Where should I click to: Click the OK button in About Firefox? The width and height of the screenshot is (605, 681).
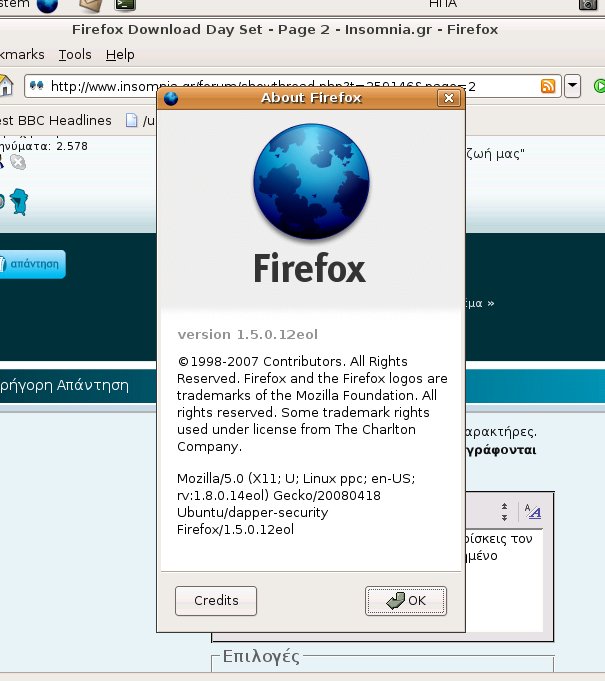pyautogui.click(x=406, y=601)
